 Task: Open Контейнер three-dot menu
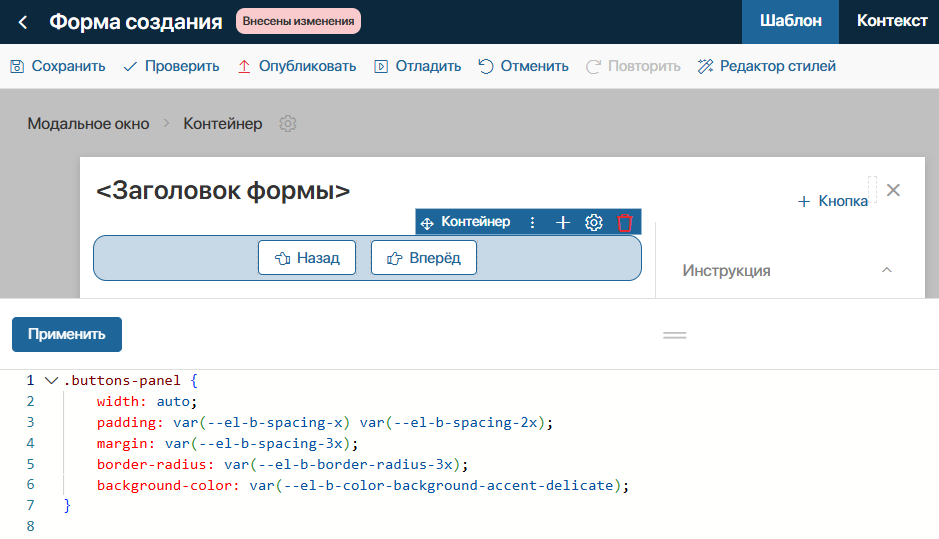[x=532, y=222]
